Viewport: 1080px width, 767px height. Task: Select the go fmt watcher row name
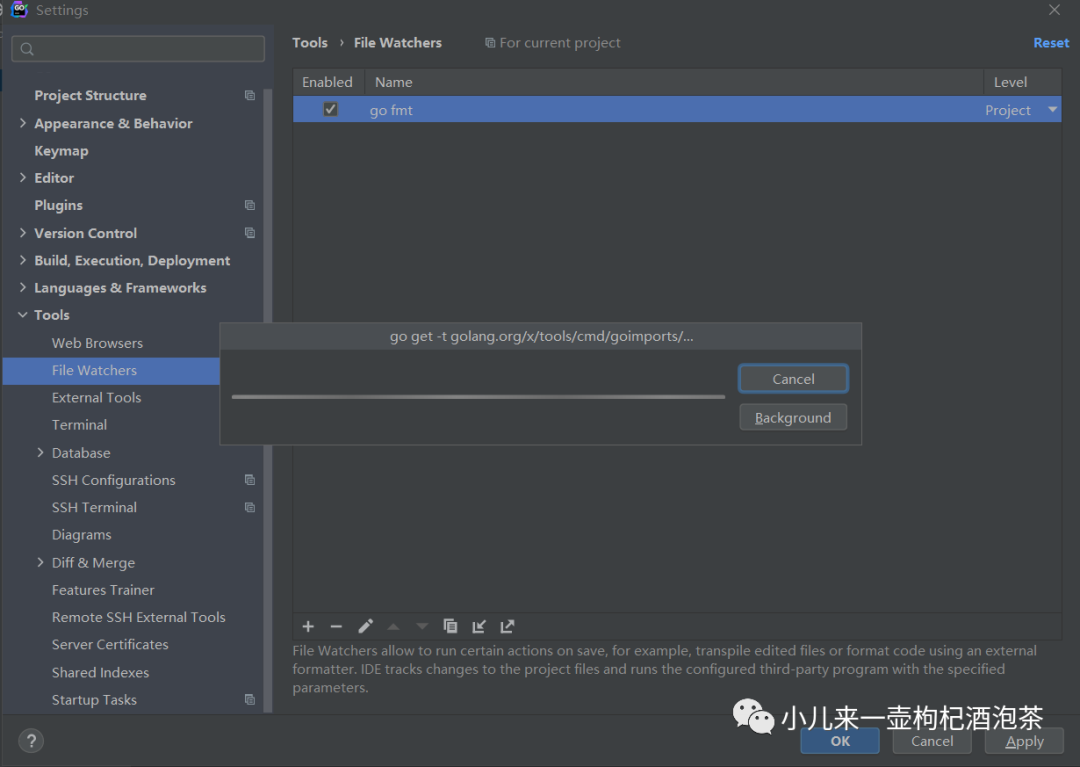click(391, 110)
